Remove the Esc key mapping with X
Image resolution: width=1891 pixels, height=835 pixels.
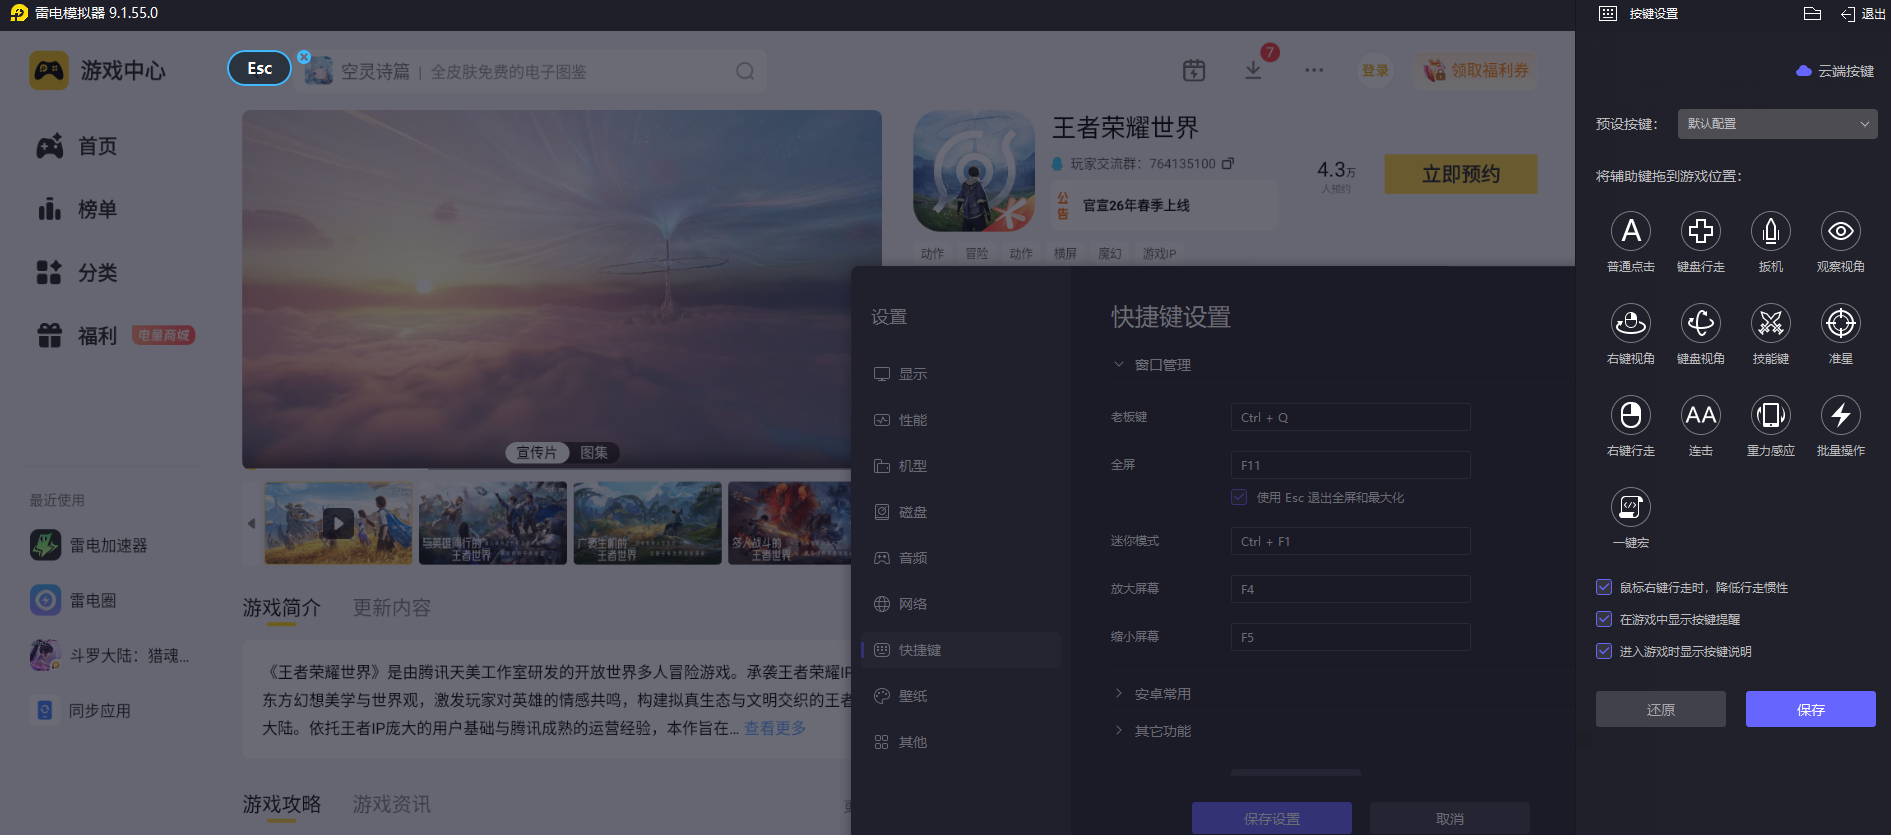pyautogui.click(x=304, y=57)
